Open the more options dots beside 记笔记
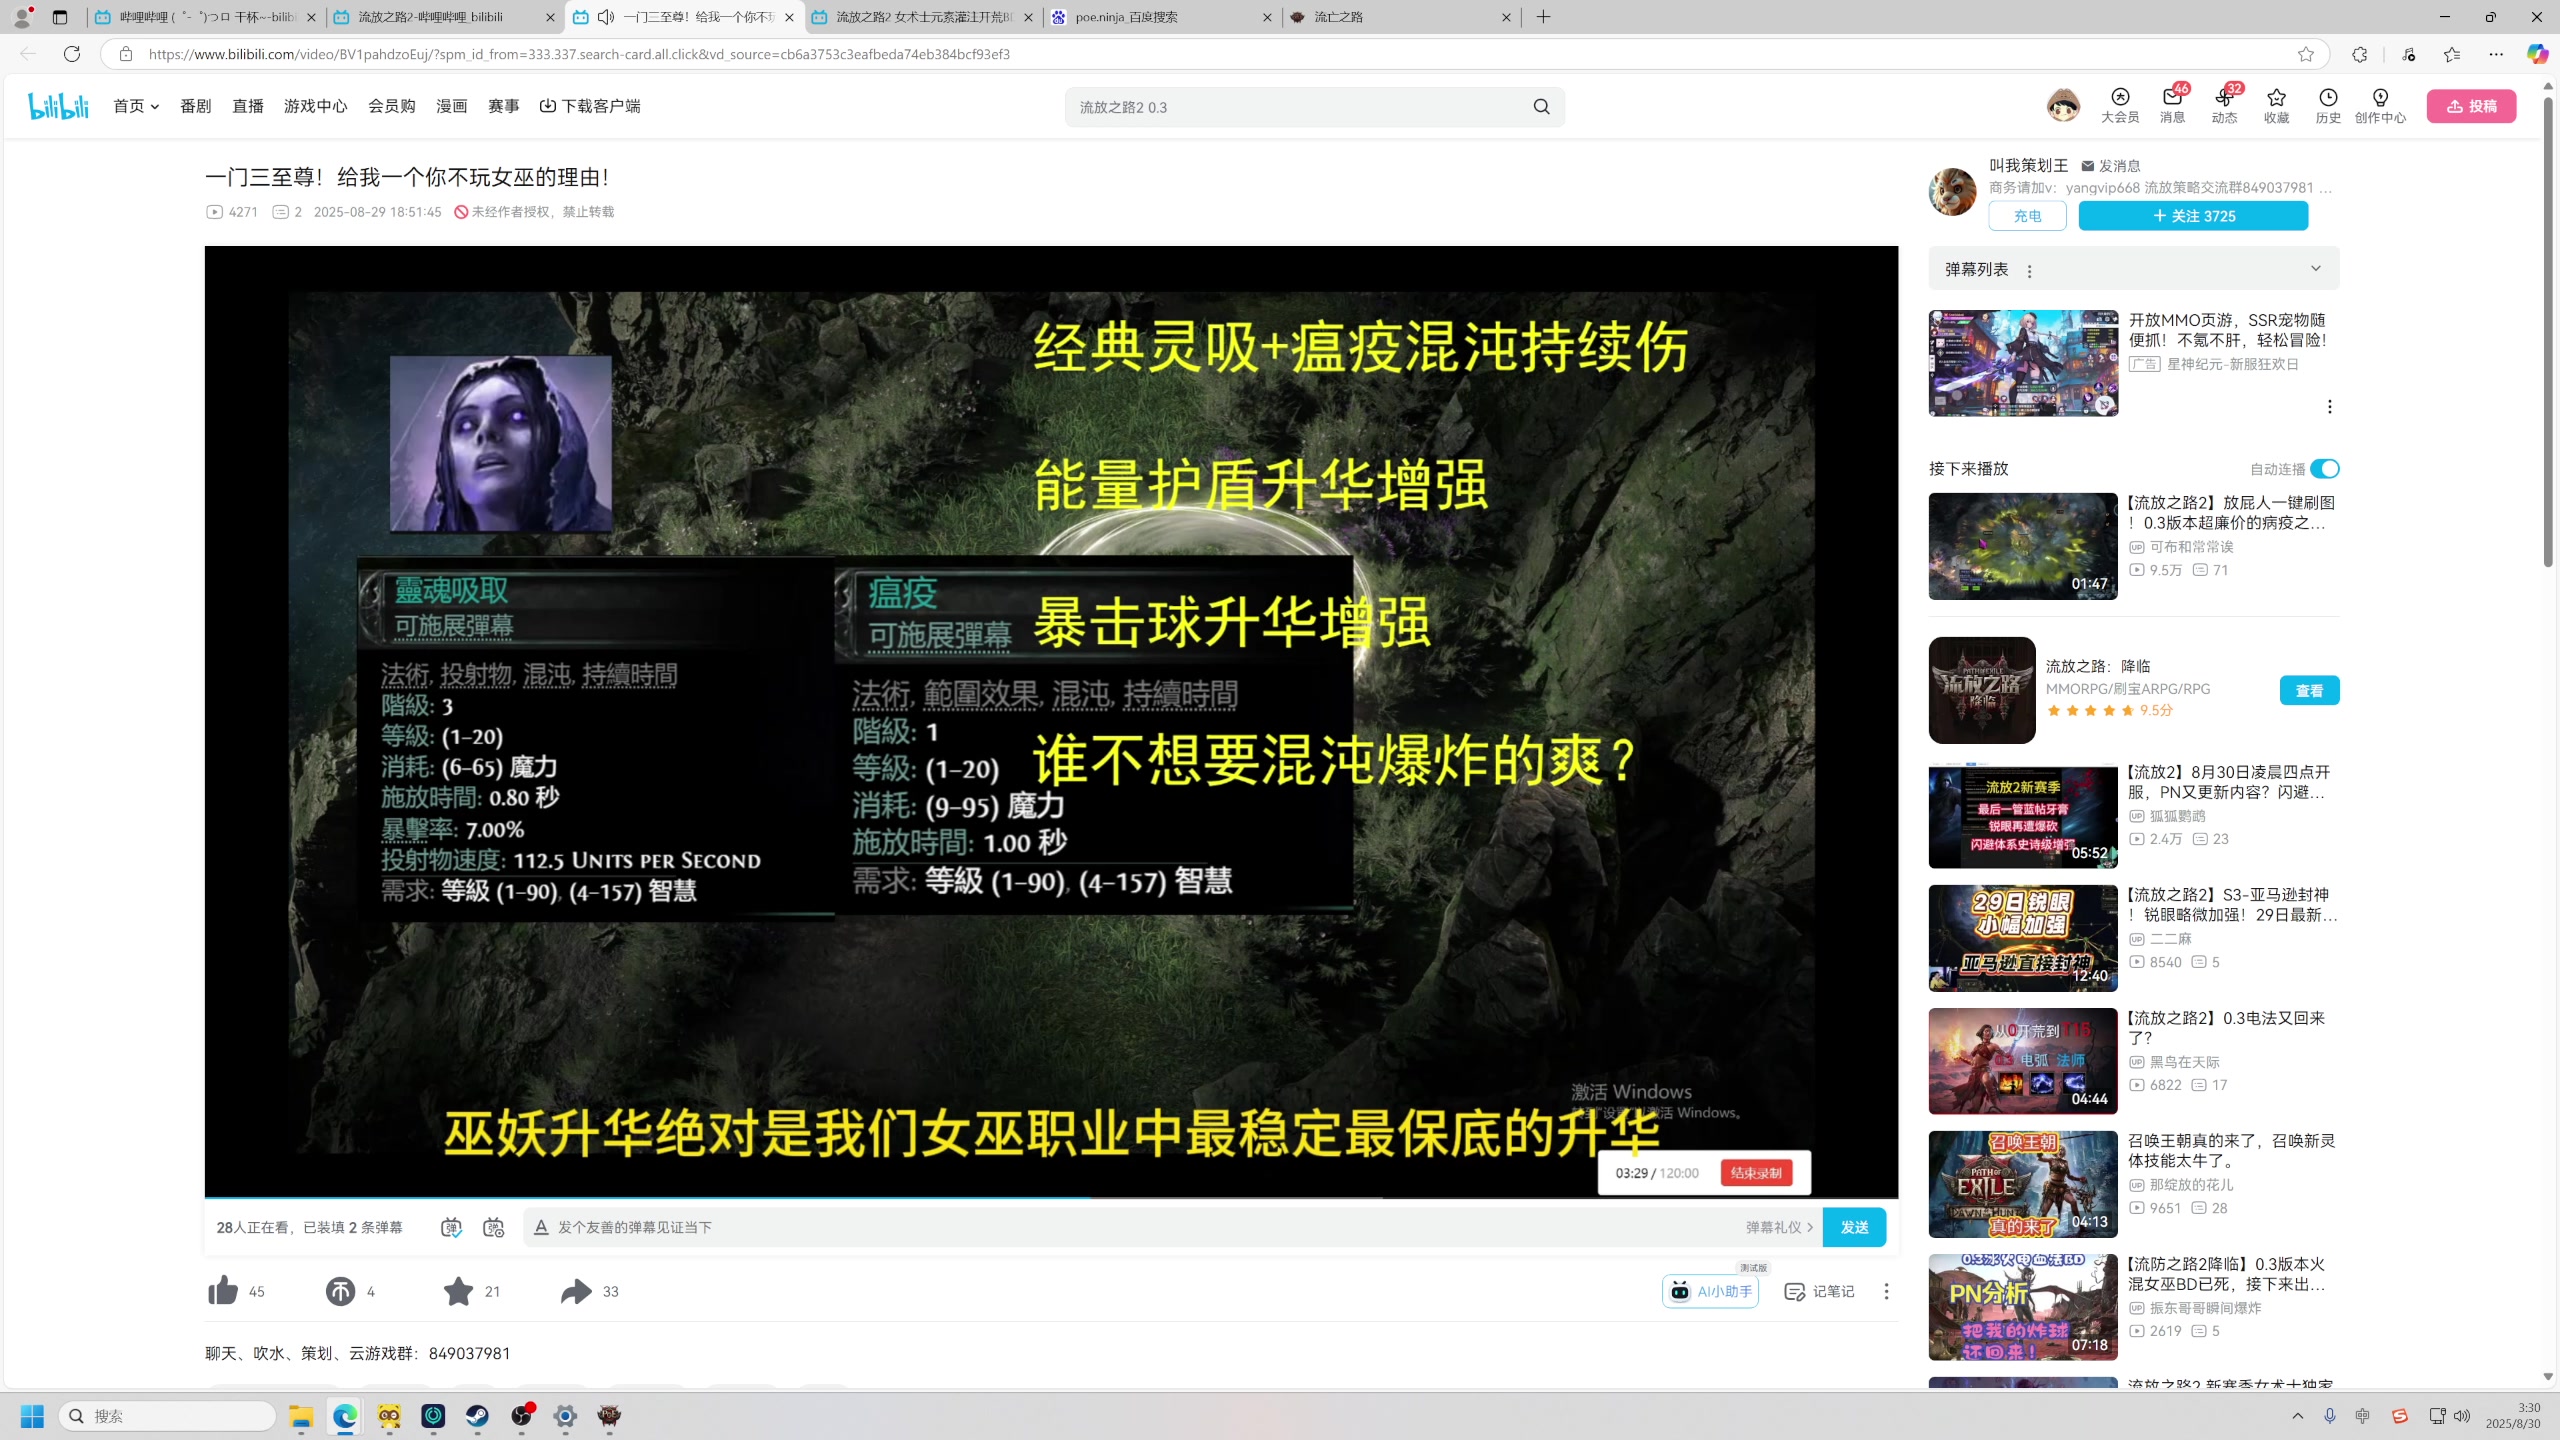2560x1440 pixels. 1886,1291
